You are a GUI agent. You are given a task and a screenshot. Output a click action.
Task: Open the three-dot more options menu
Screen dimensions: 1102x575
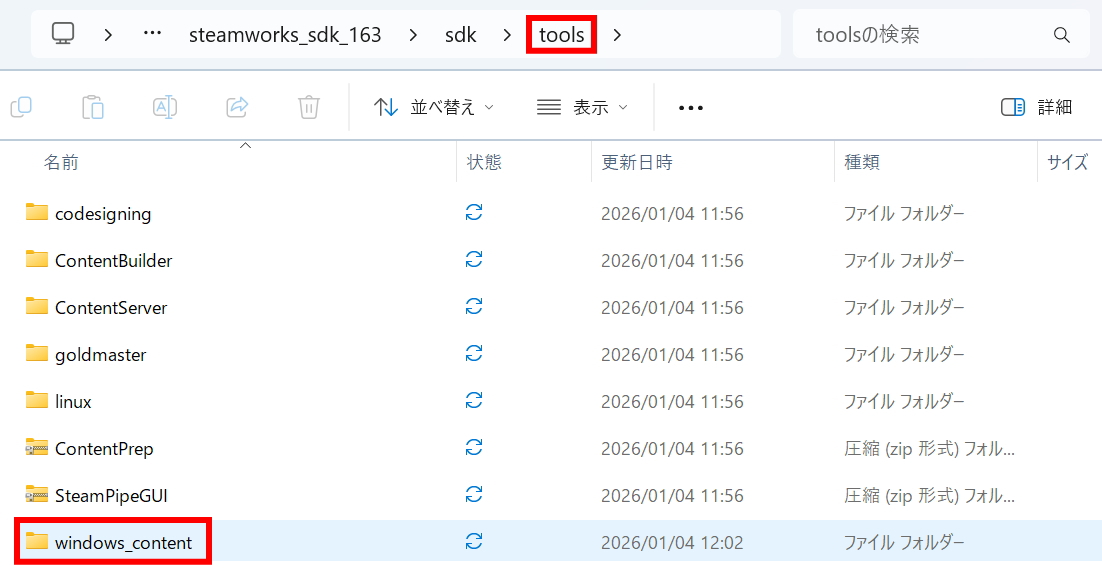(691, 107)
